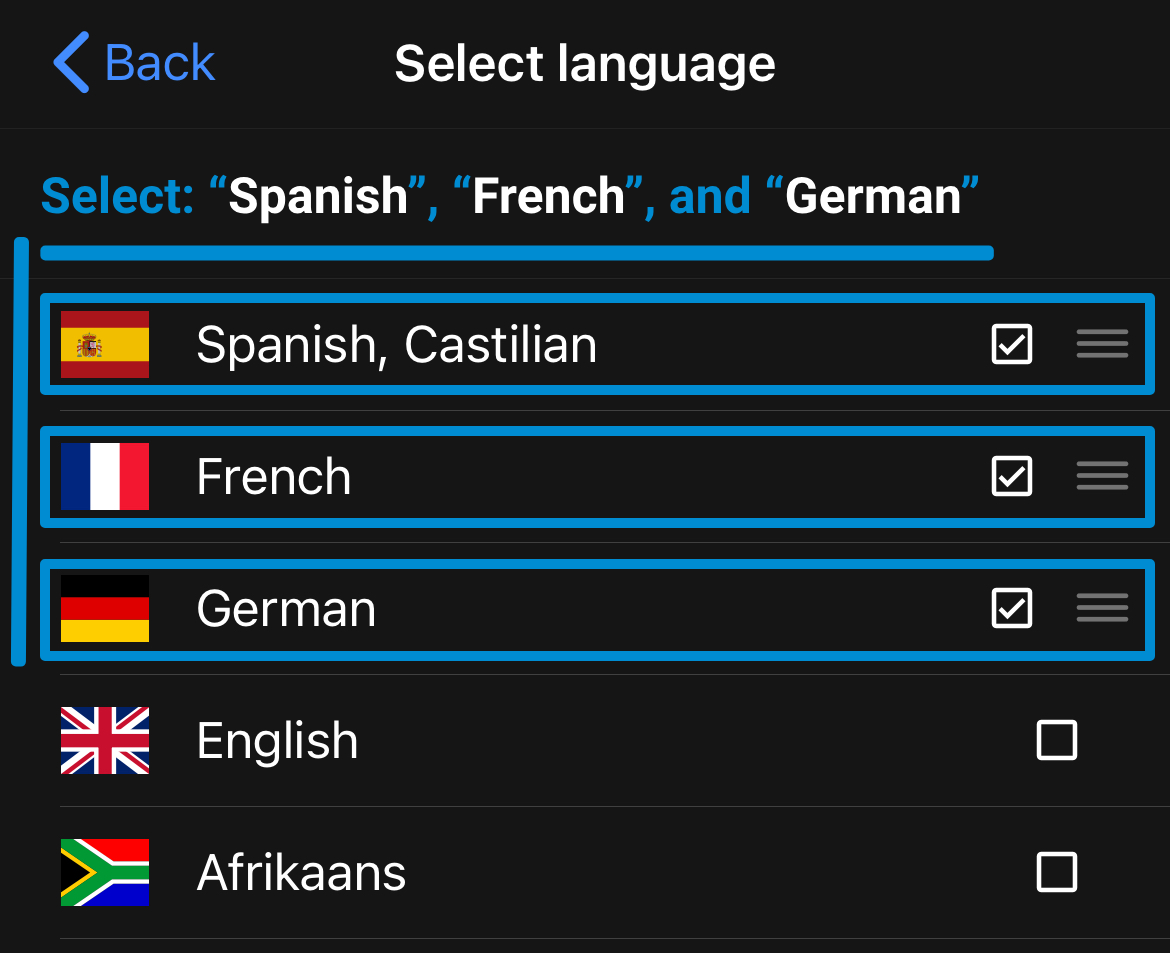Click the drag handle for Spanish, Castilian
Screen dimensions: 1170x953
click(x=1101, y=344)
